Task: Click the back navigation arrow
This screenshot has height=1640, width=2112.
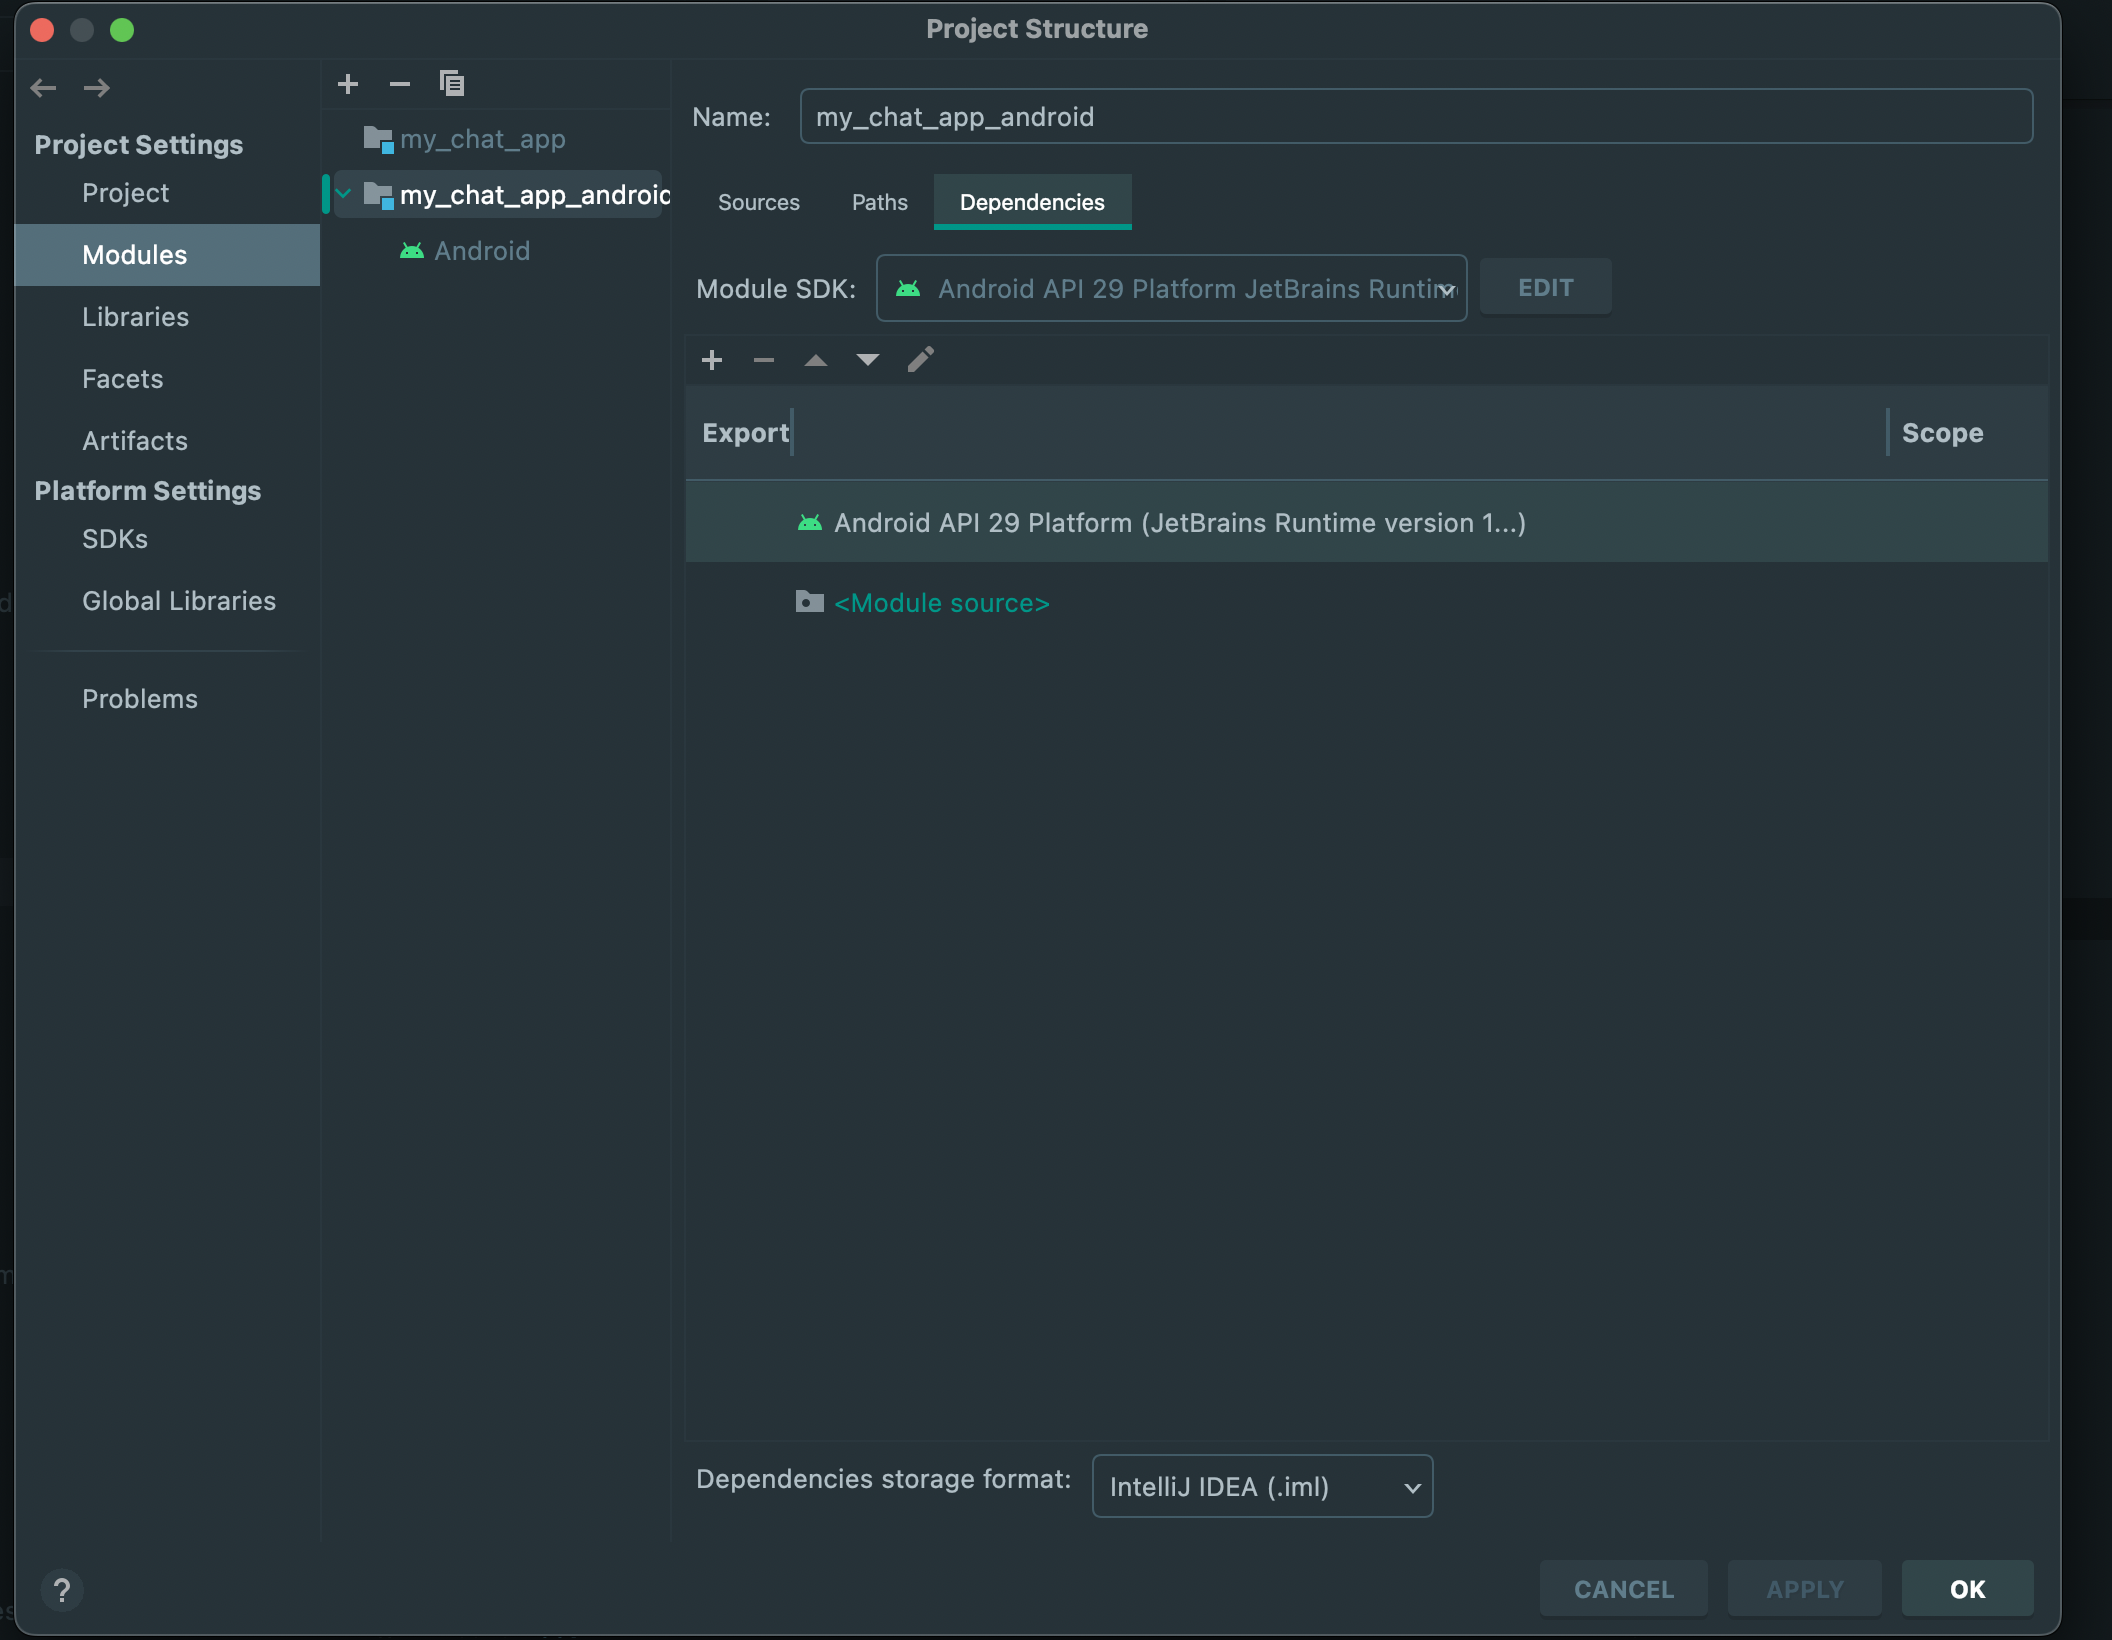Action: coord(43,88)
